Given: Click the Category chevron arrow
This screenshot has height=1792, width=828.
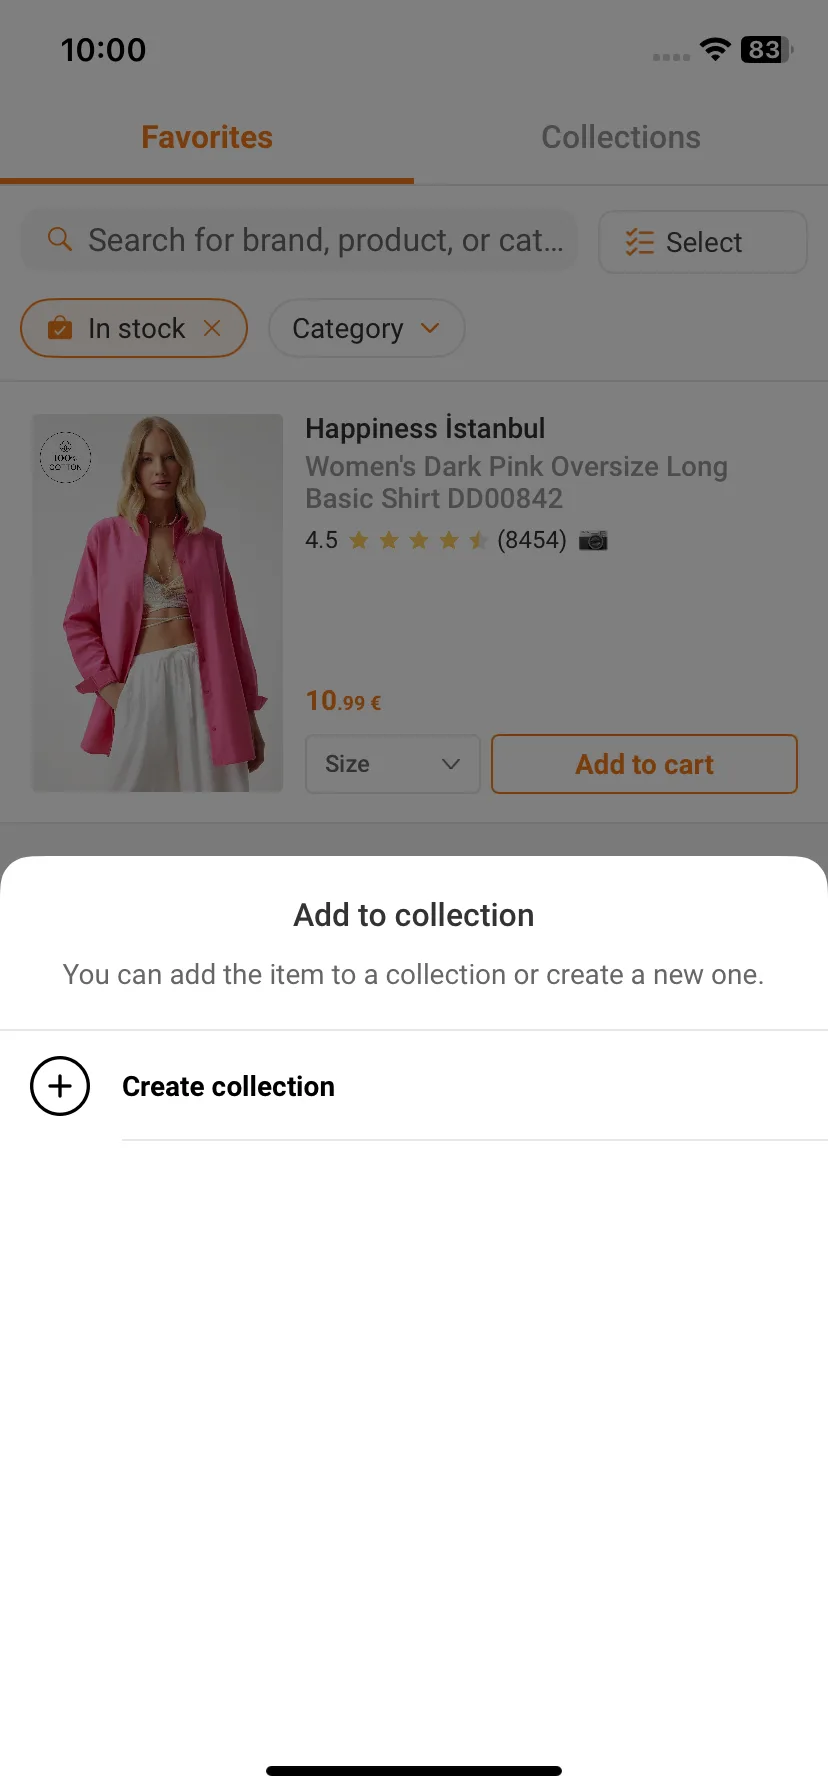Looking at the screenshot, I should pos(430,328).
